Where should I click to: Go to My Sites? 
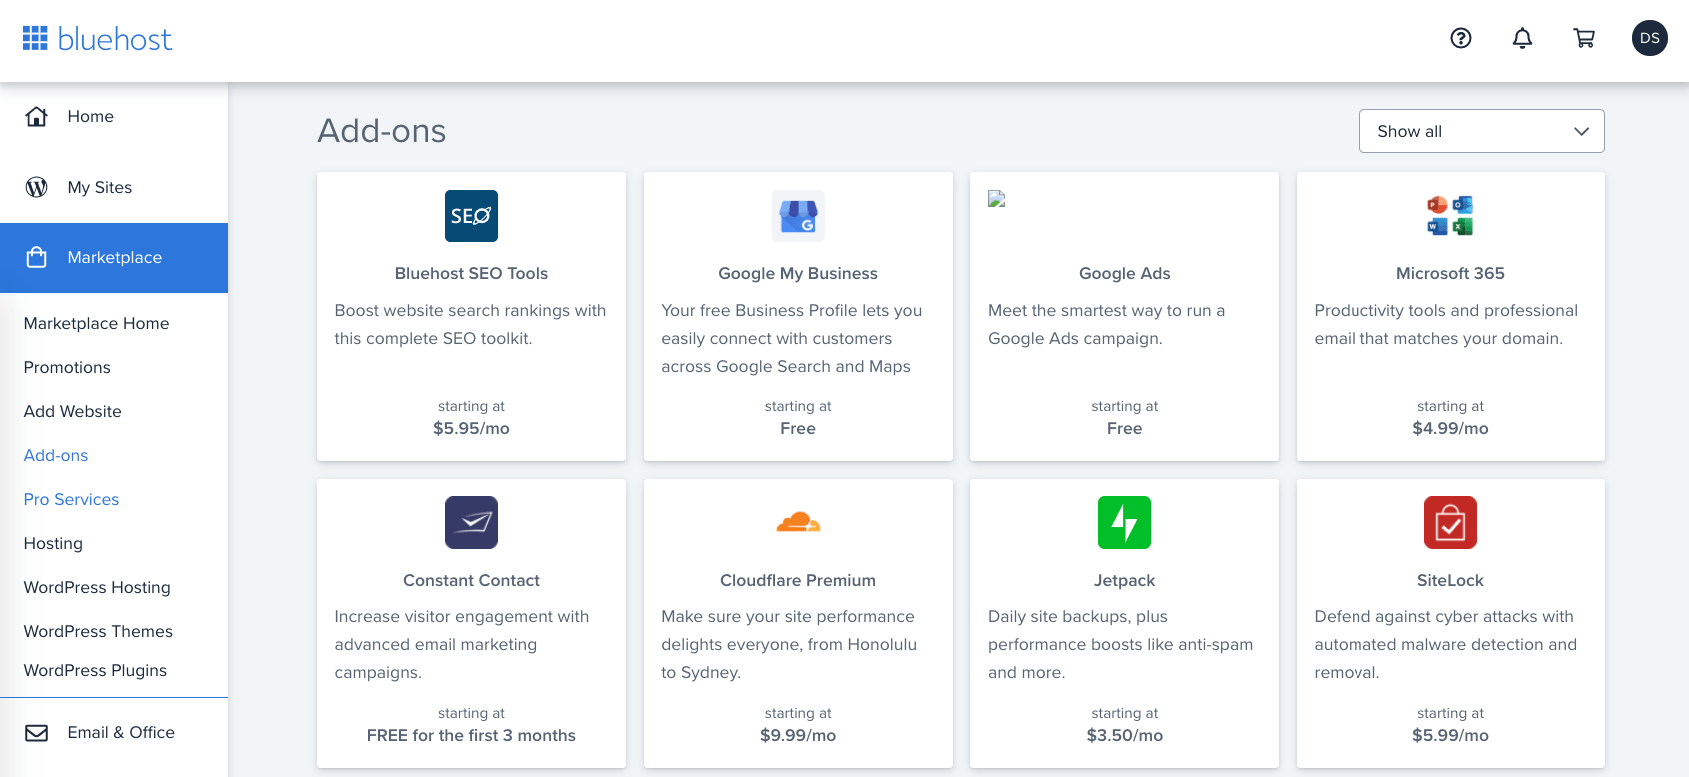pos(99,188)
